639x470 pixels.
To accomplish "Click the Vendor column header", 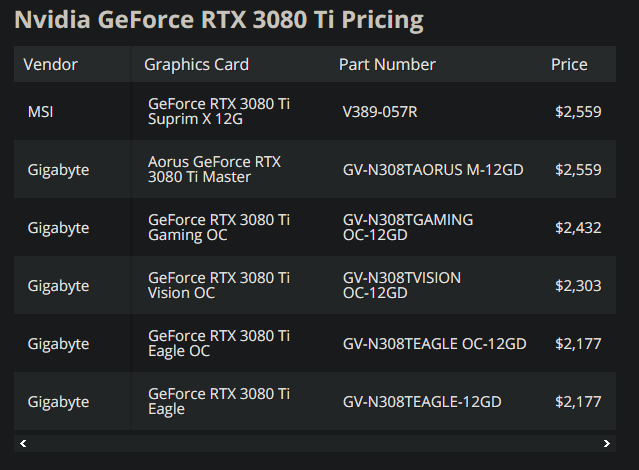I will [51, 65].
